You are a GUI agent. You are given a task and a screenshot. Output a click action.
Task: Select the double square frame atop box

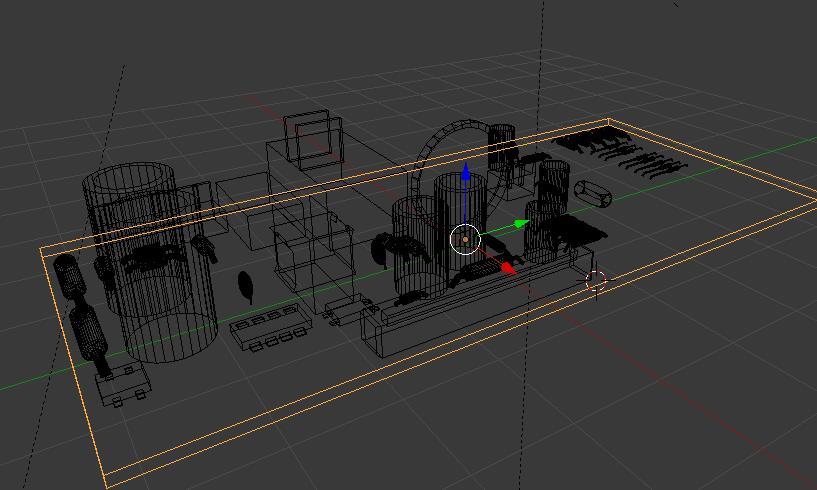(x=314, y=139)
